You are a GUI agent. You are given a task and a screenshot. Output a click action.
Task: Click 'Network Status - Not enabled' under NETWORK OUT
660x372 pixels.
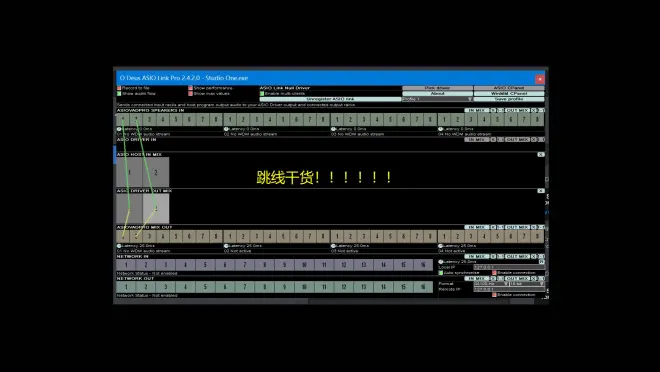pos(147,295)
